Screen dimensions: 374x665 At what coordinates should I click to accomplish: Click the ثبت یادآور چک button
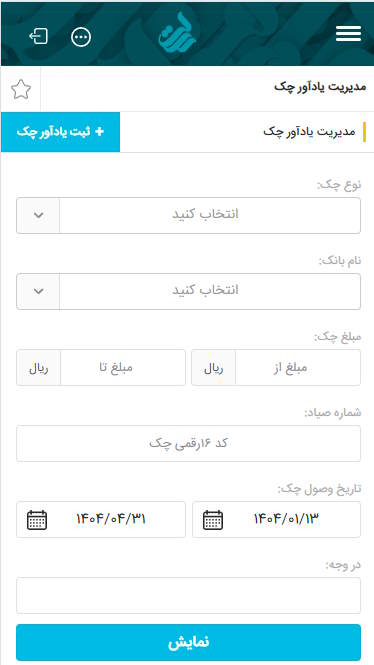coord(60,132)
